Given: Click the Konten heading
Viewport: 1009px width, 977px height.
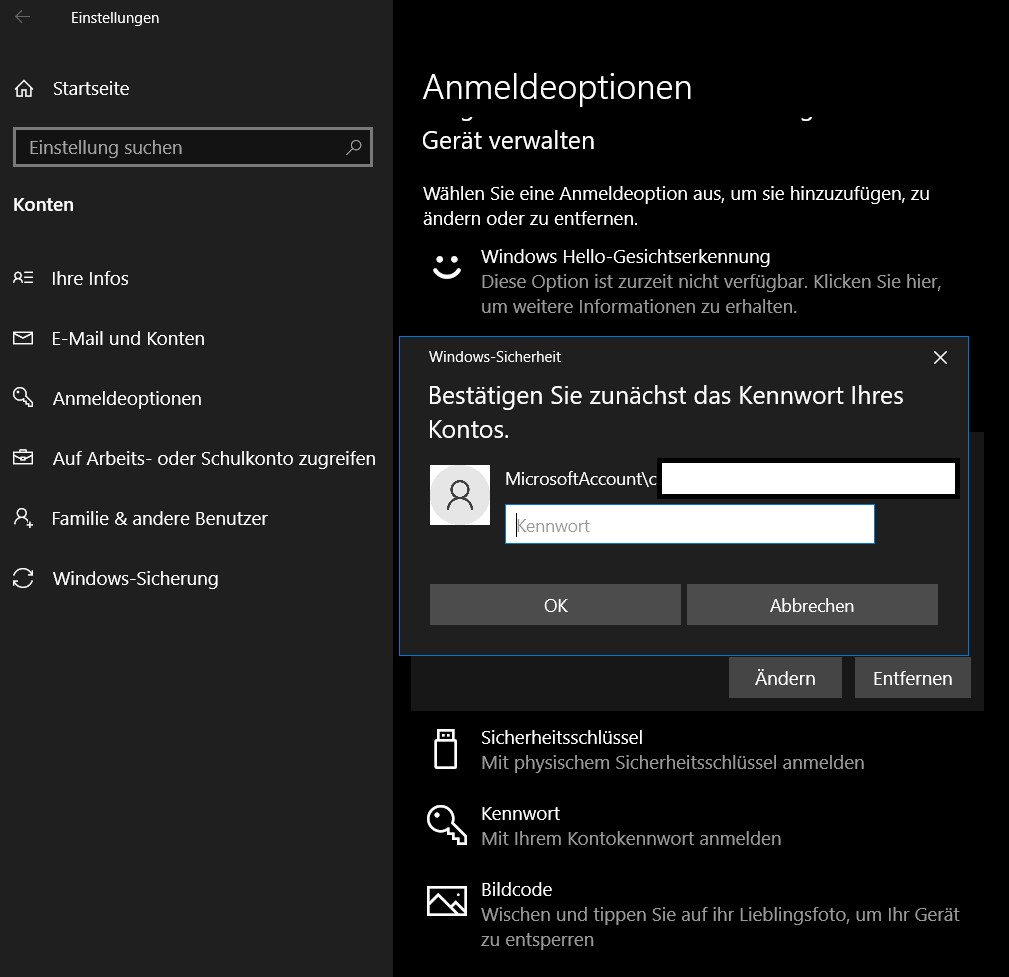Looking at the screenshot, I should (43, 205).
